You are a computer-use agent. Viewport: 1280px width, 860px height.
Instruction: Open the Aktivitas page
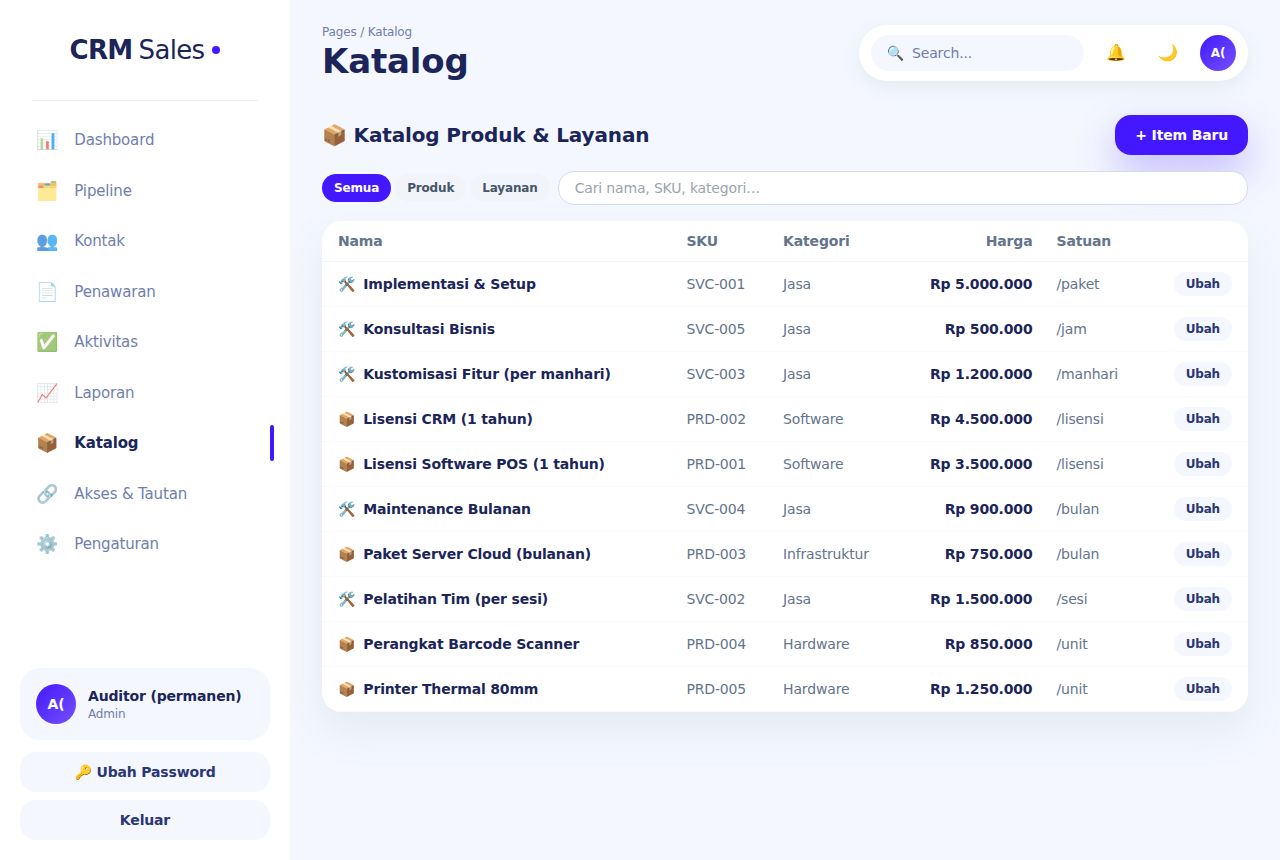pos(145,342)
